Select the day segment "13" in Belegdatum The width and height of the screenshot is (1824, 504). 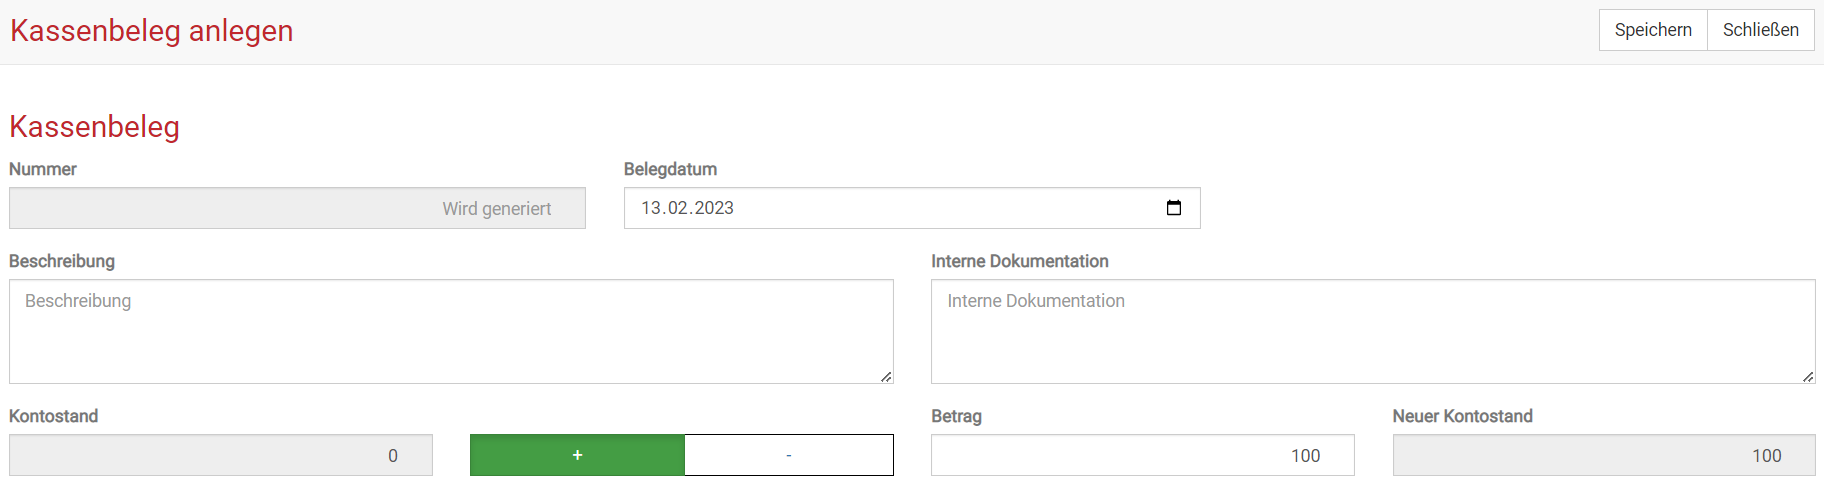(x=651, y=208)
